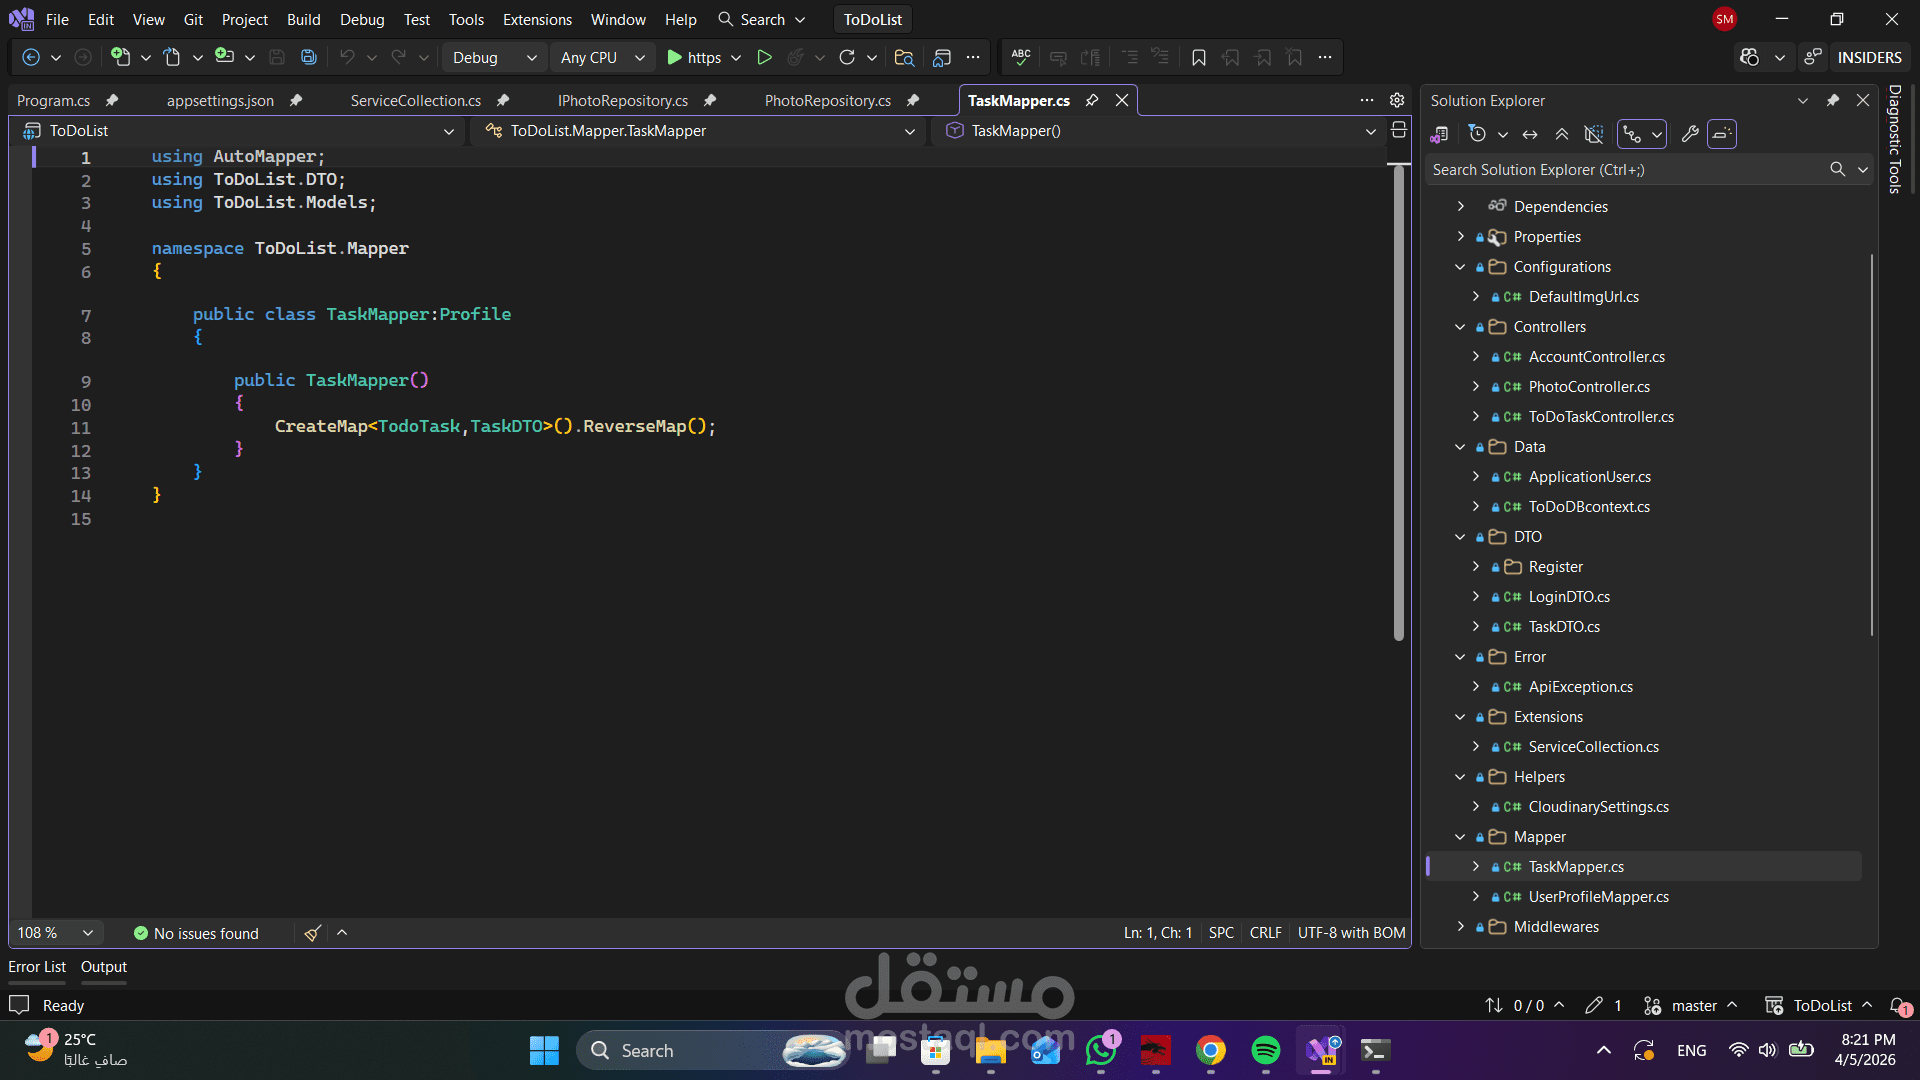Open the master branch selector
The image size is (1920, 1080).
1694,1006
